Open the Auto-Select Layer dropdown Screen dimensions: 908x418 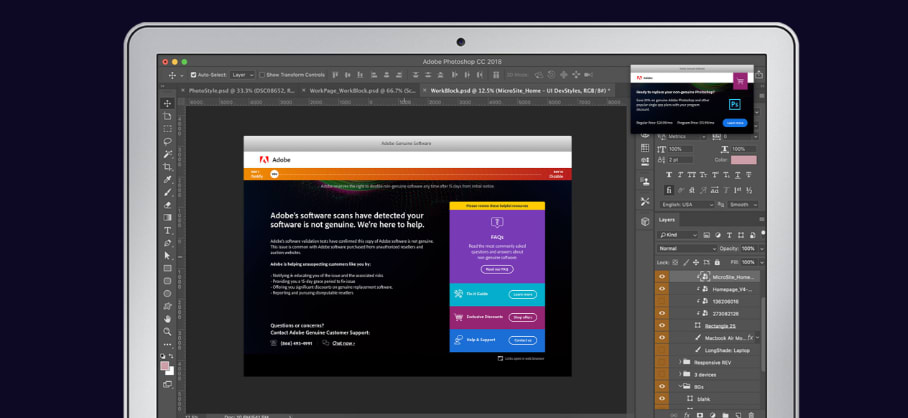coord(242,75)
